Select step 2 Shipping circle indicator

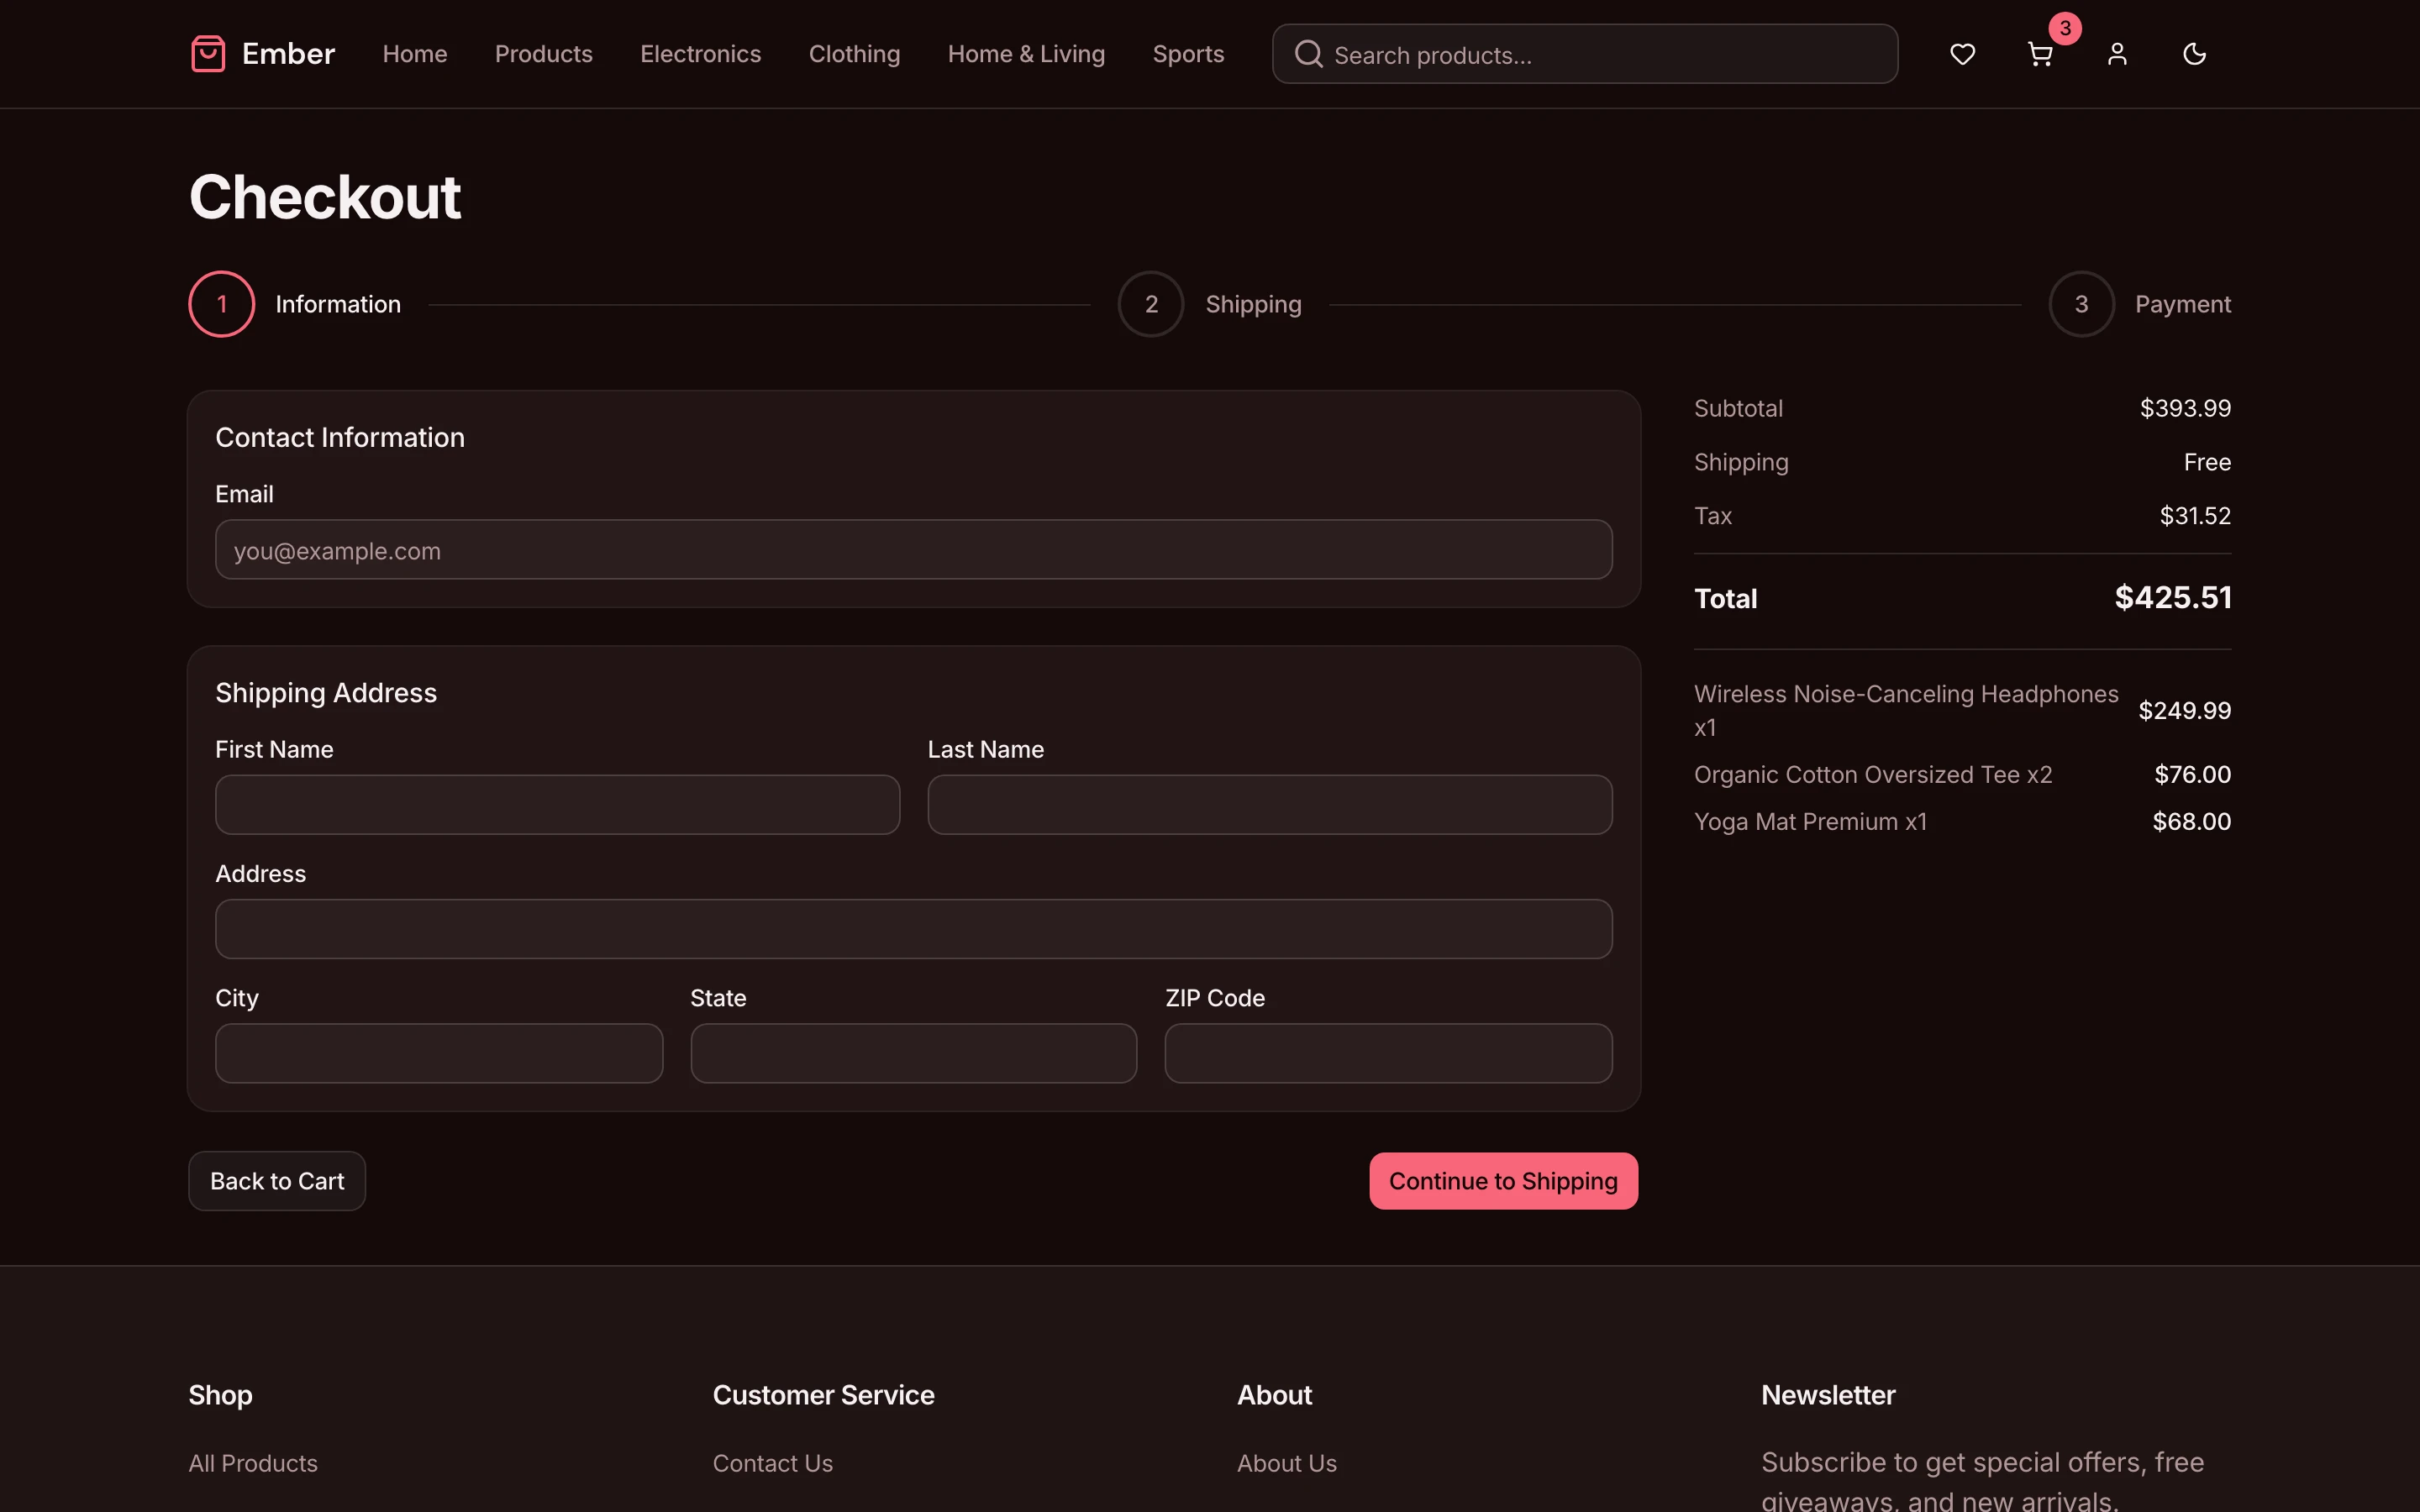(1150, 303)
